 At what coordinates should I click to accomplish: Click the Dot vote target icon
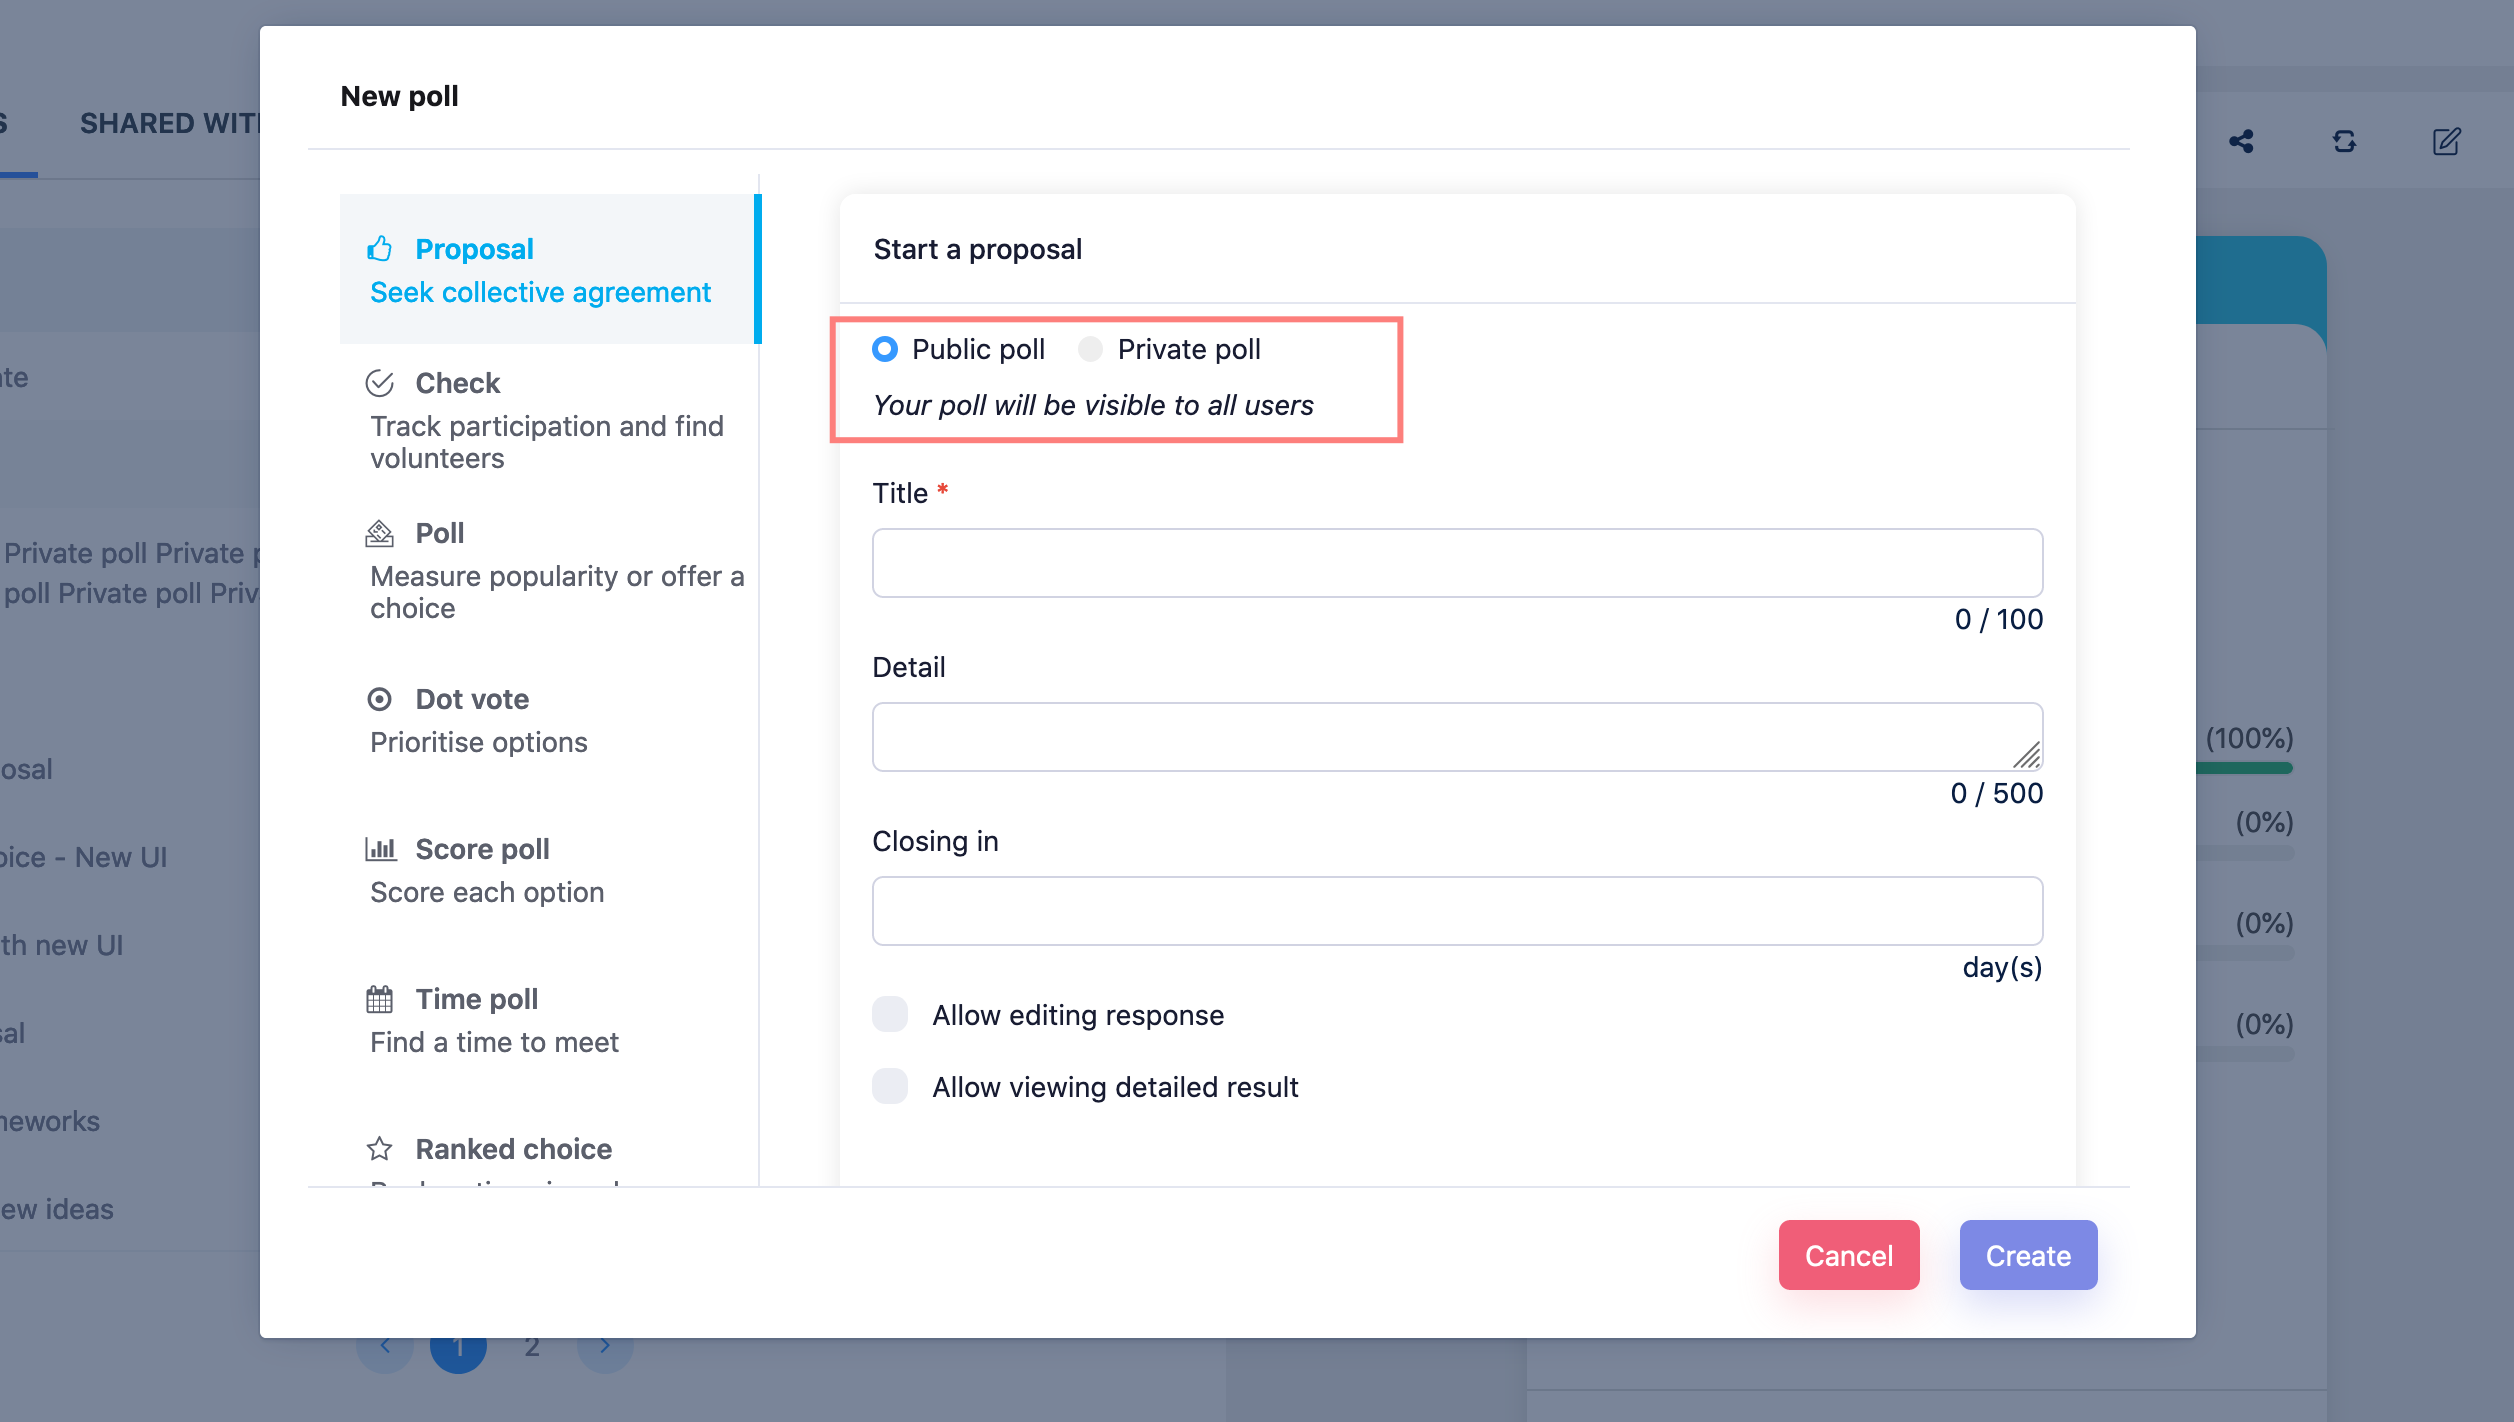point(379,699)
